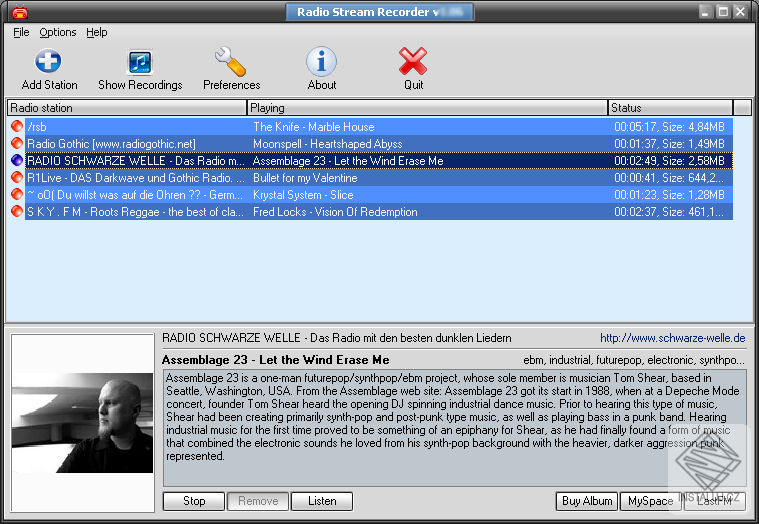Open the Options menu

pyautogui.click(x=58, y=32)
